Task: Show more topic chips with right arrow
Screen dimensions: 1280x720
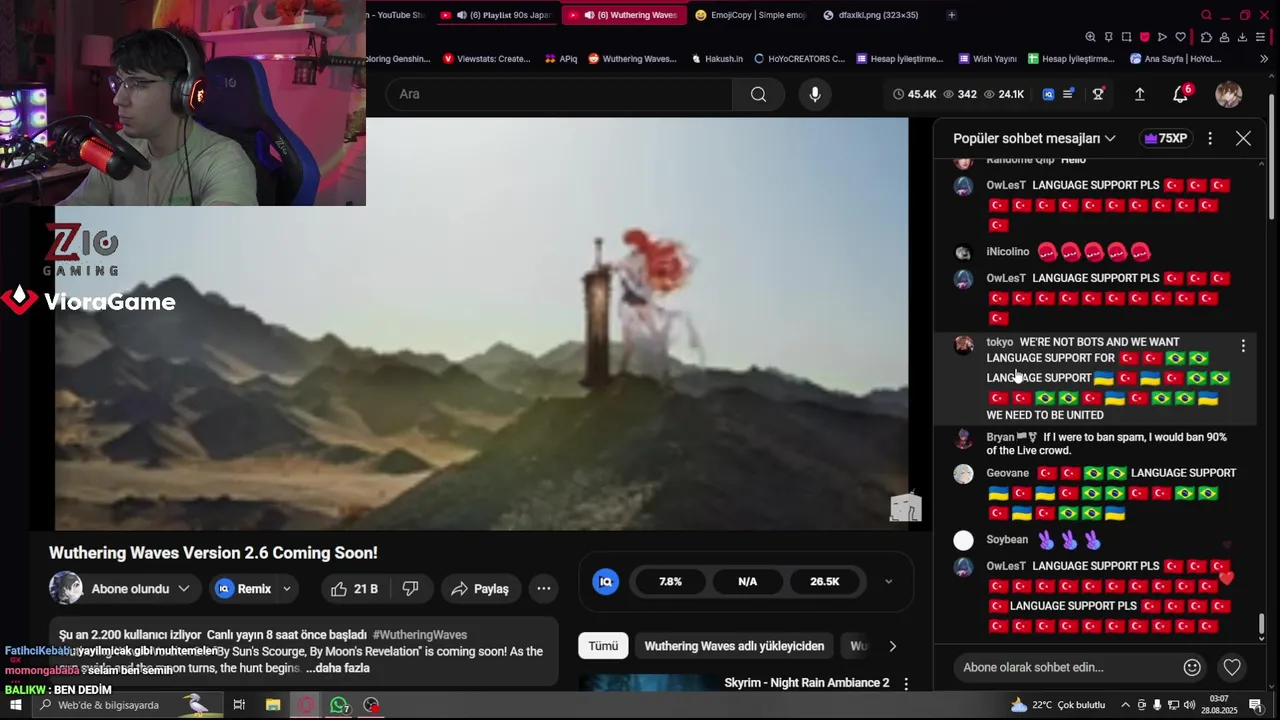Action: 892,646
